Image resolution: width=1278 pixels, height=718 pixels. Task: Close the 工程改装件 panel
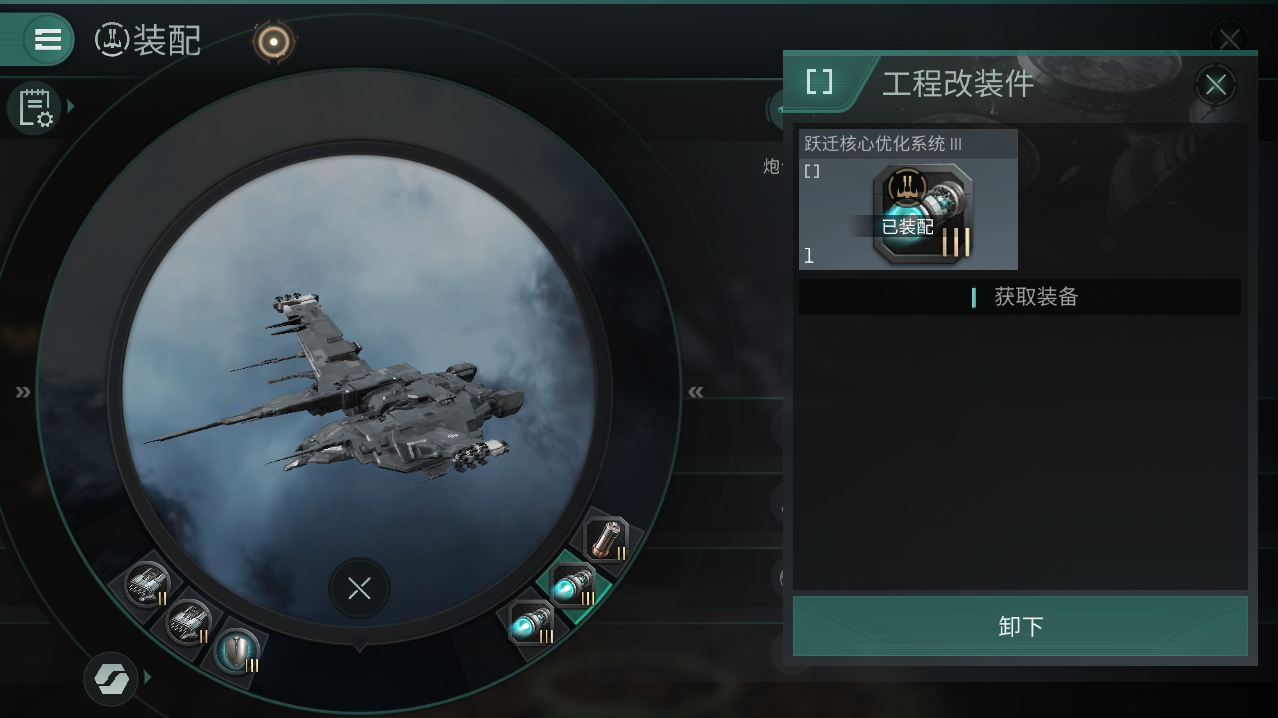point(1215,85)
